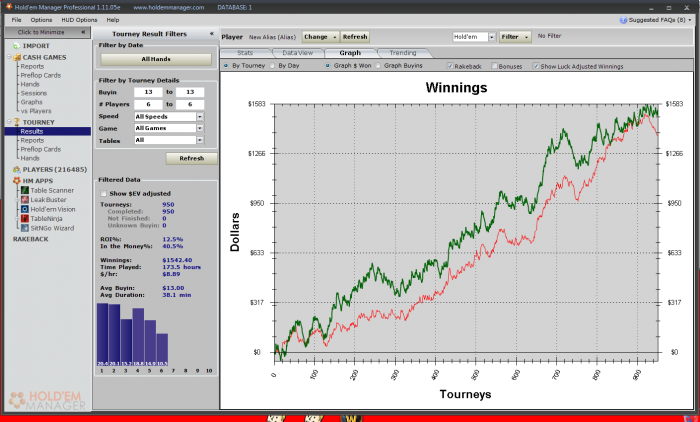Click the RAKEBACK sidebar link
The image size is (700, 422).
(x=30, y=239)
